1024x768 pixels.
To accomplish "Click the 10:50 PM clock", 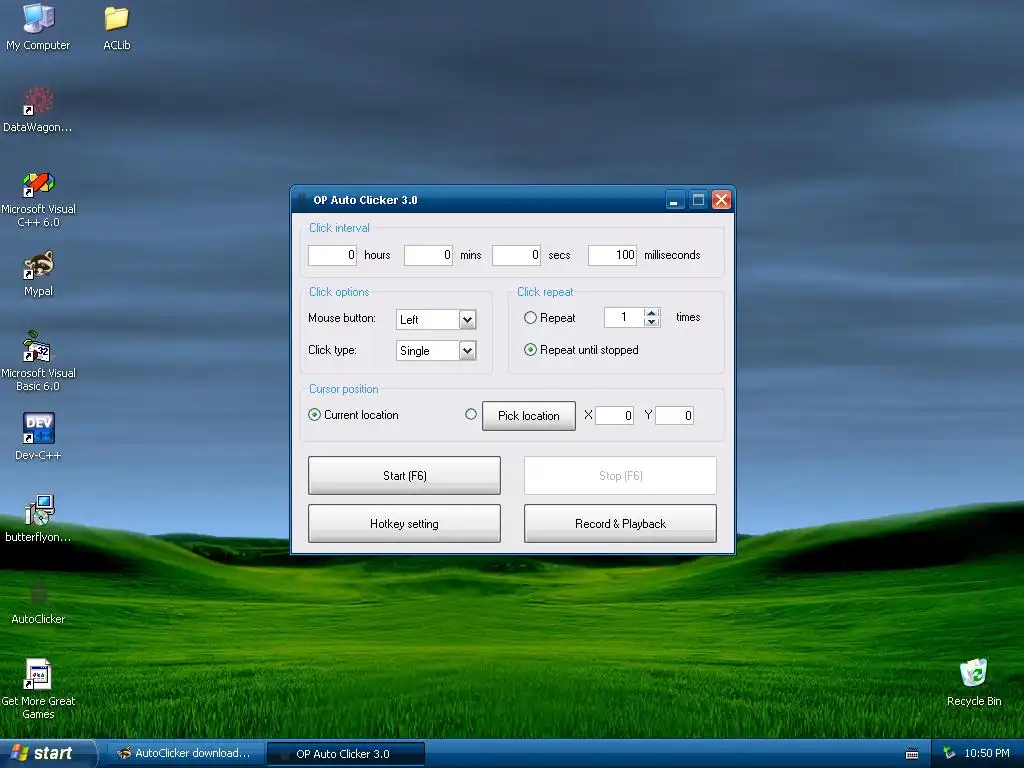I will tap(987, 753).
